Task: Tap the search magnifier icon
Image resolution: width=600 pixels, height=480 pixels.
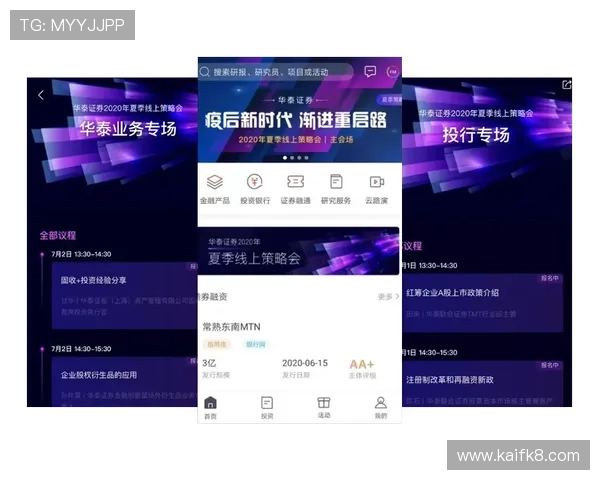Action: [205, 72]
